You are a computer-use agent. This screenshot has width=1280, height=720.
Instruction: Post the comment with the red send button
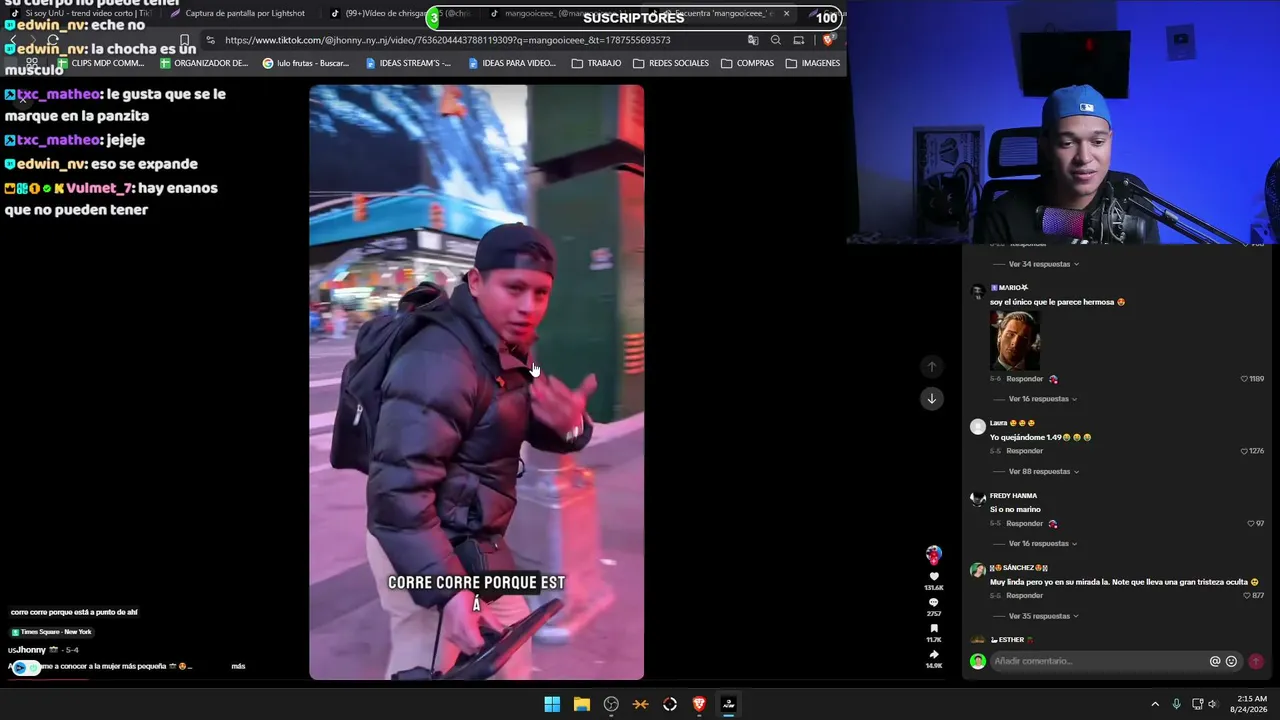[1255, 661]
